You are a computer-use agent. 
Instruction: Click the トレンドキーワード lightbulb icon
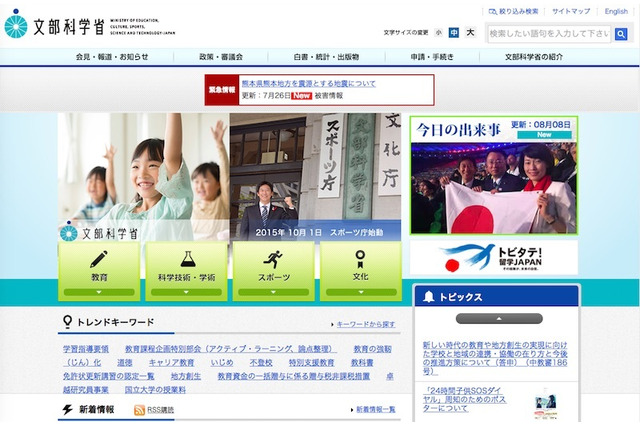[x=67, y=322]
